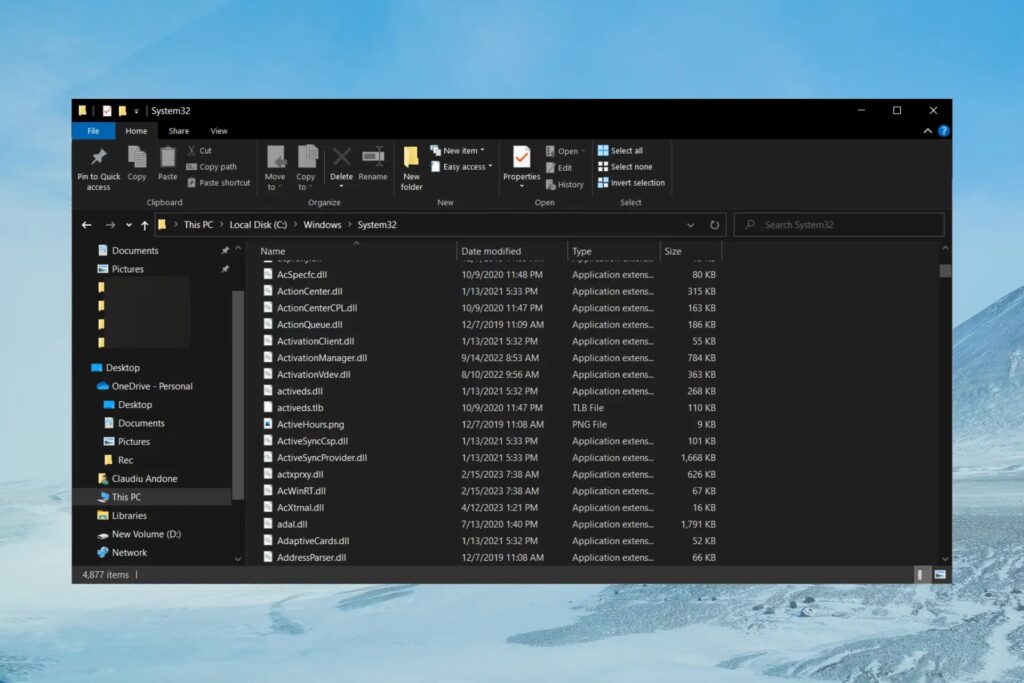Open Properties from the ribbon
This screenshot has height=683, width=1024.
coord(521,158)
